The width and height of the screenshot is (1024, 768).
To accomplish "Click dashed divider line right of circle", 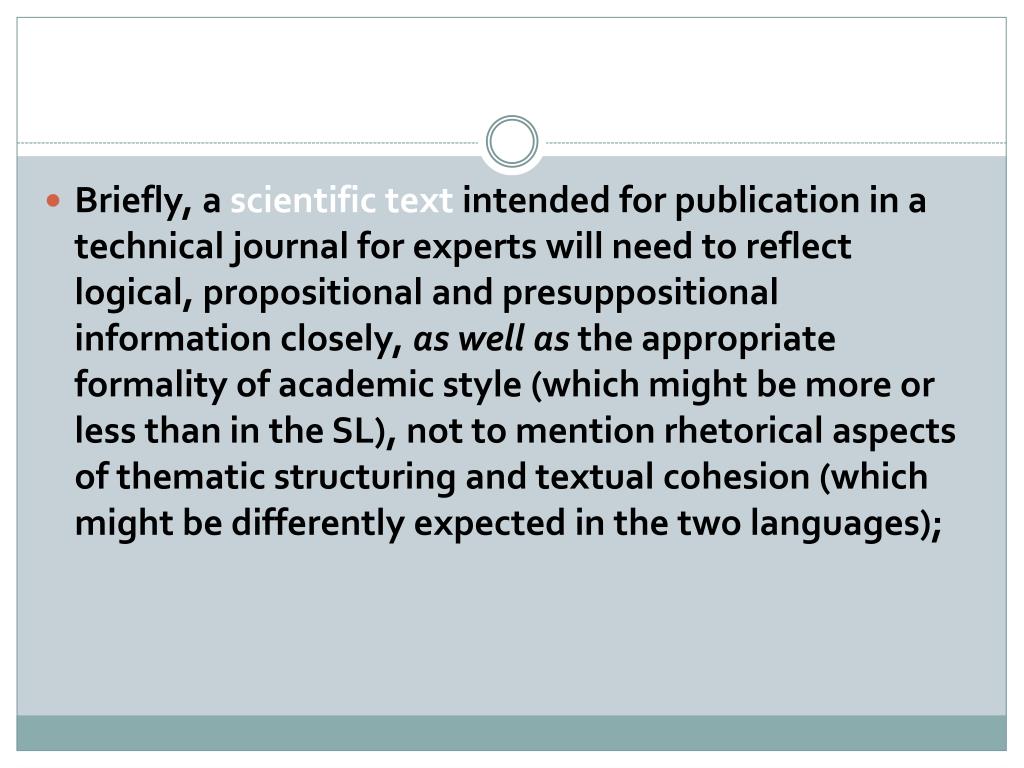I will point(776,142).
